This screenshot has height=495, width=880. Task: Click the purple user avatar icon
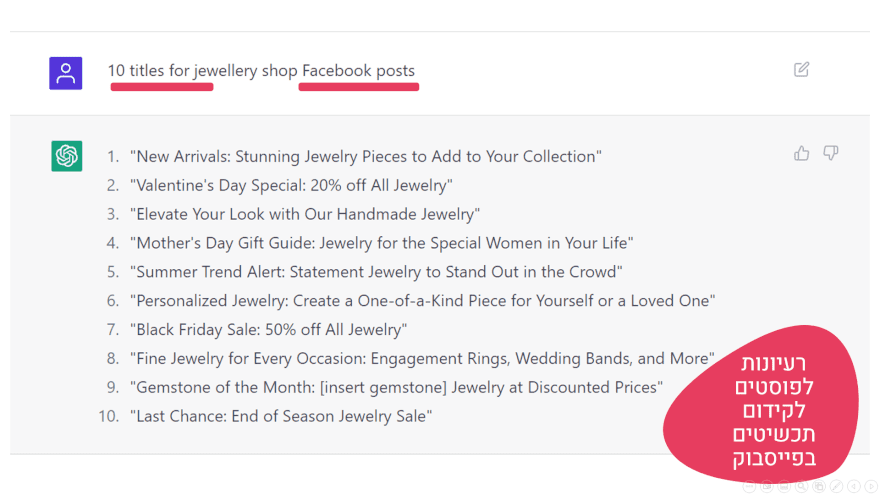click(x=66, y=73)
